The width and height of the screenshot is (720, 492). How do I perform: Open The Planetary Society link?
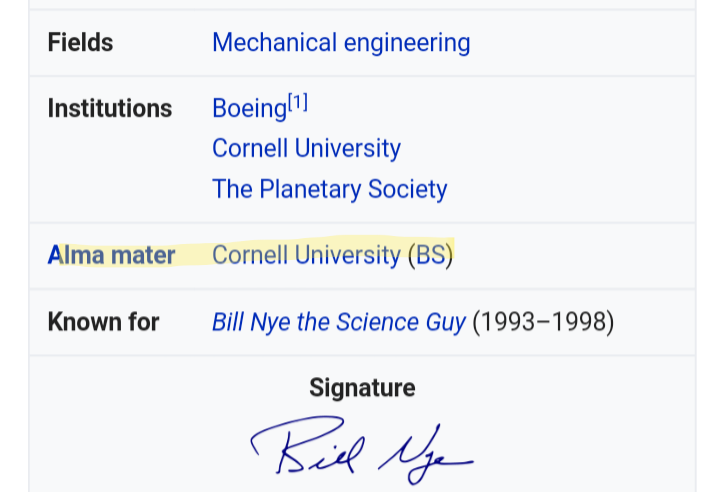(x=329, y=189)
